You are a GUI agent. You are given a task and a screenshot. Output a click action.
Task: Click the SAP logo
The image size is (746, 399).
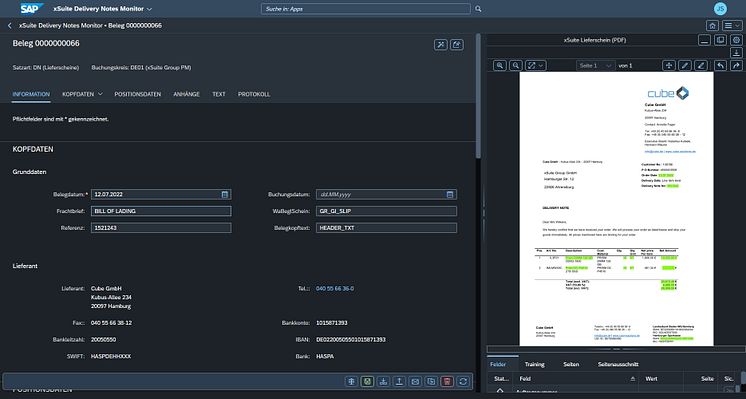point(32,9)
